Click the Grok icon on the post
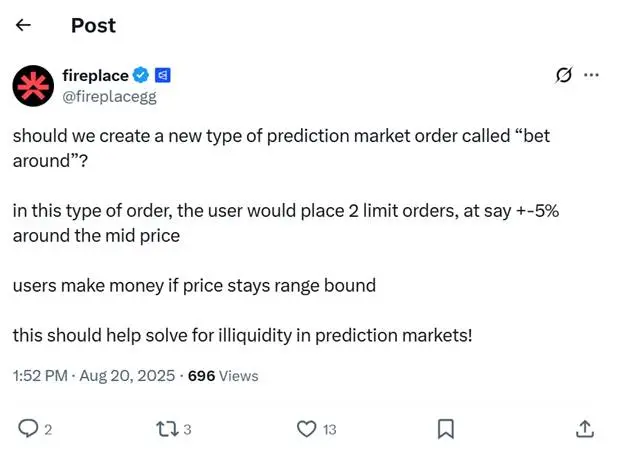Viewport: 617px width, 451px height. point(563,75)
